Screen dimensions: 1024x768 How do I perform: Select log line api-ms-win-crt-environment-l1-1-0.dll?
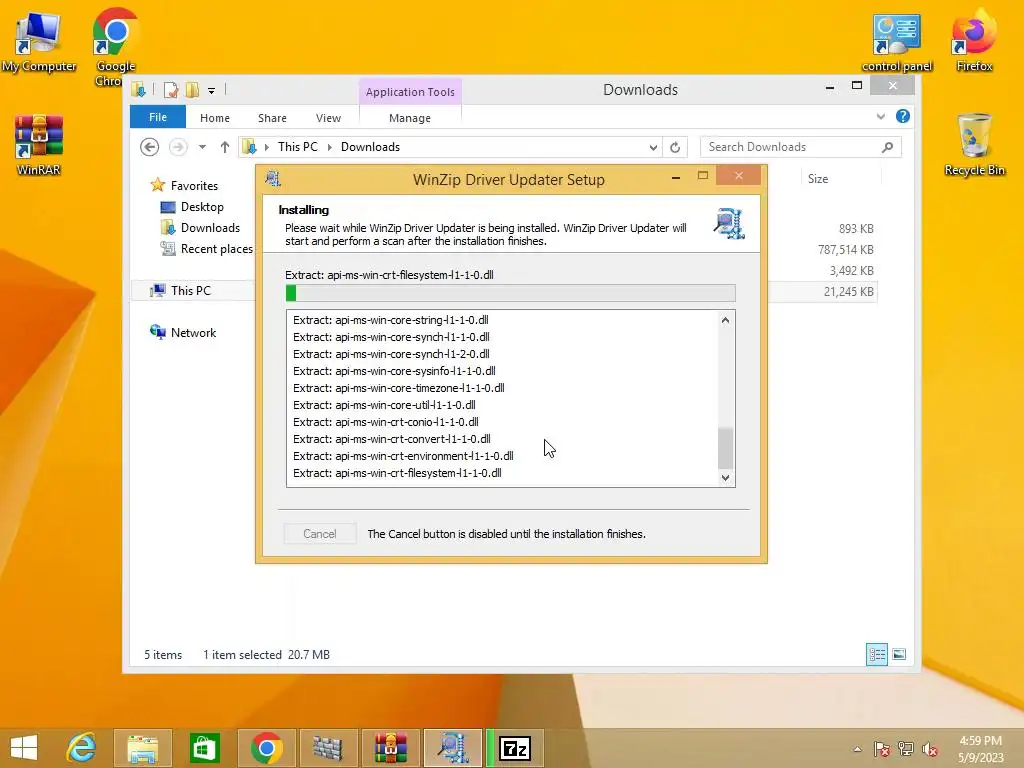click(403, 456)
